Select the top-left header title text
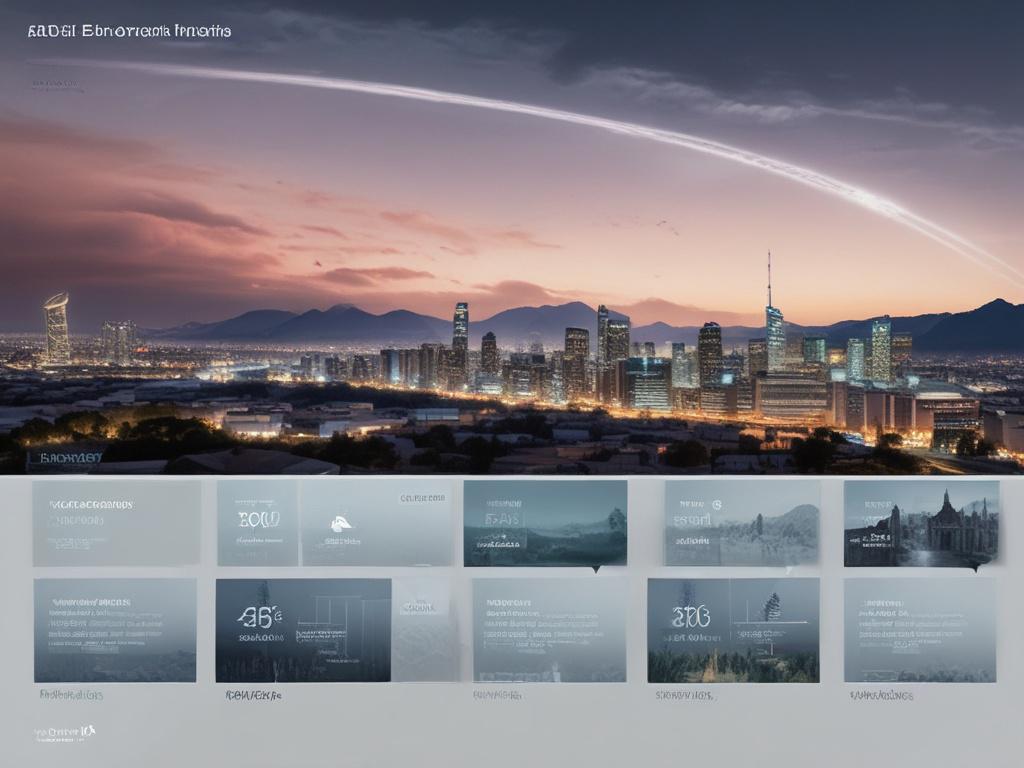Viewport: 1024px width, 768px height. 130,29
